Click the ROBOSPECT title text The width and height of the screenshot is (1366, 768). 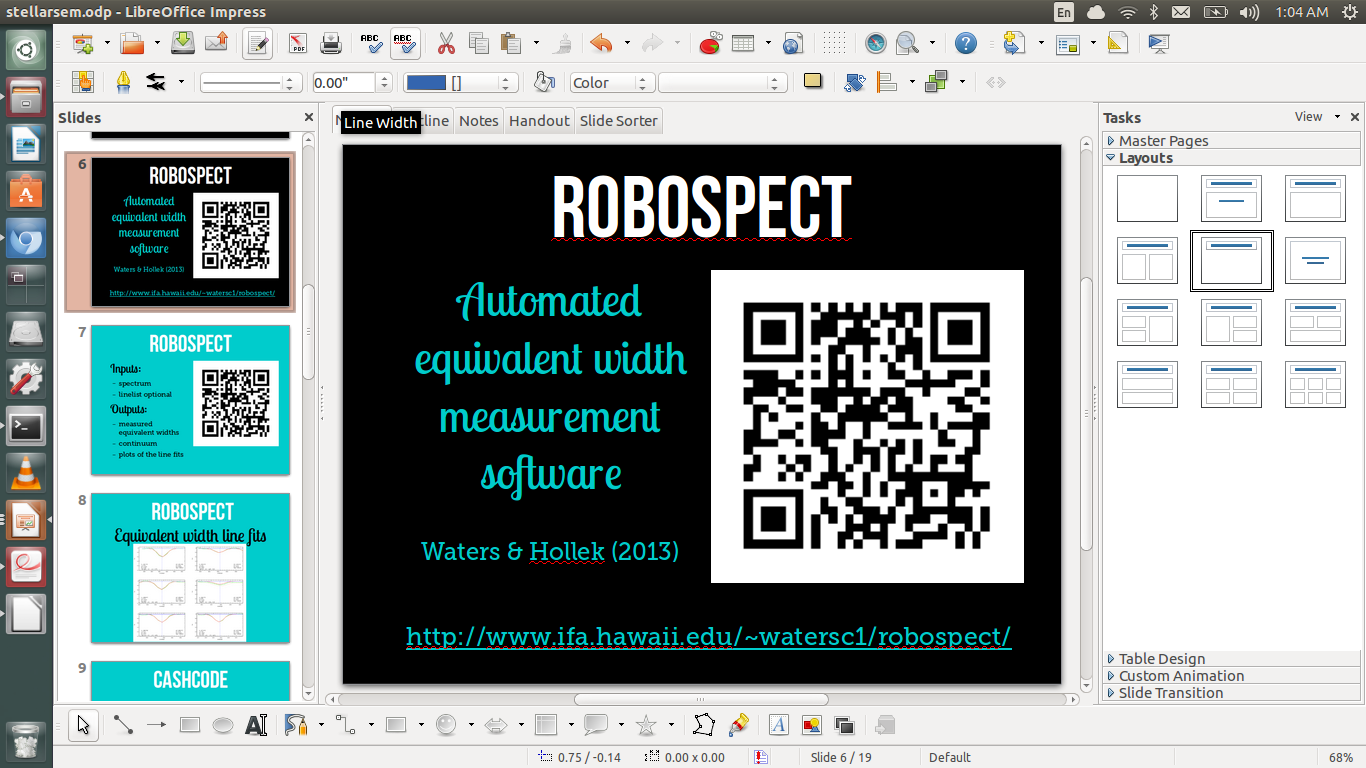(x=701, y=207)
